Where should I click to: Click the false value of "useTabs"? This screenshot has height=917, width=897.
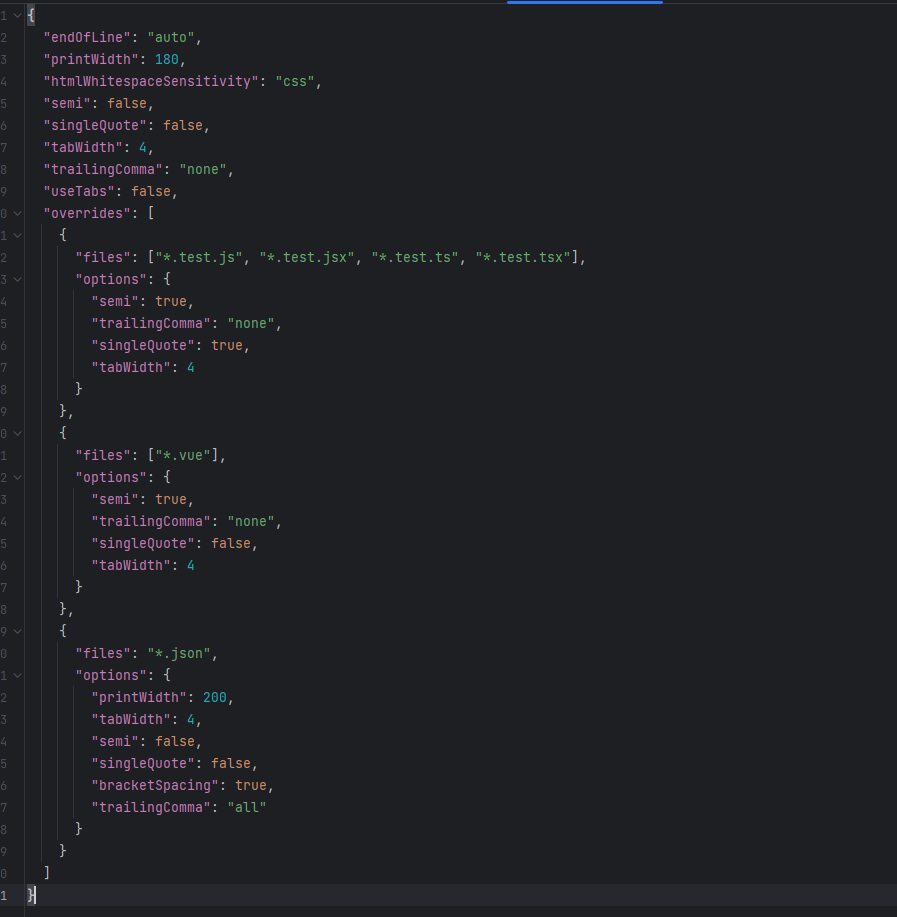(x=151, y=191)
